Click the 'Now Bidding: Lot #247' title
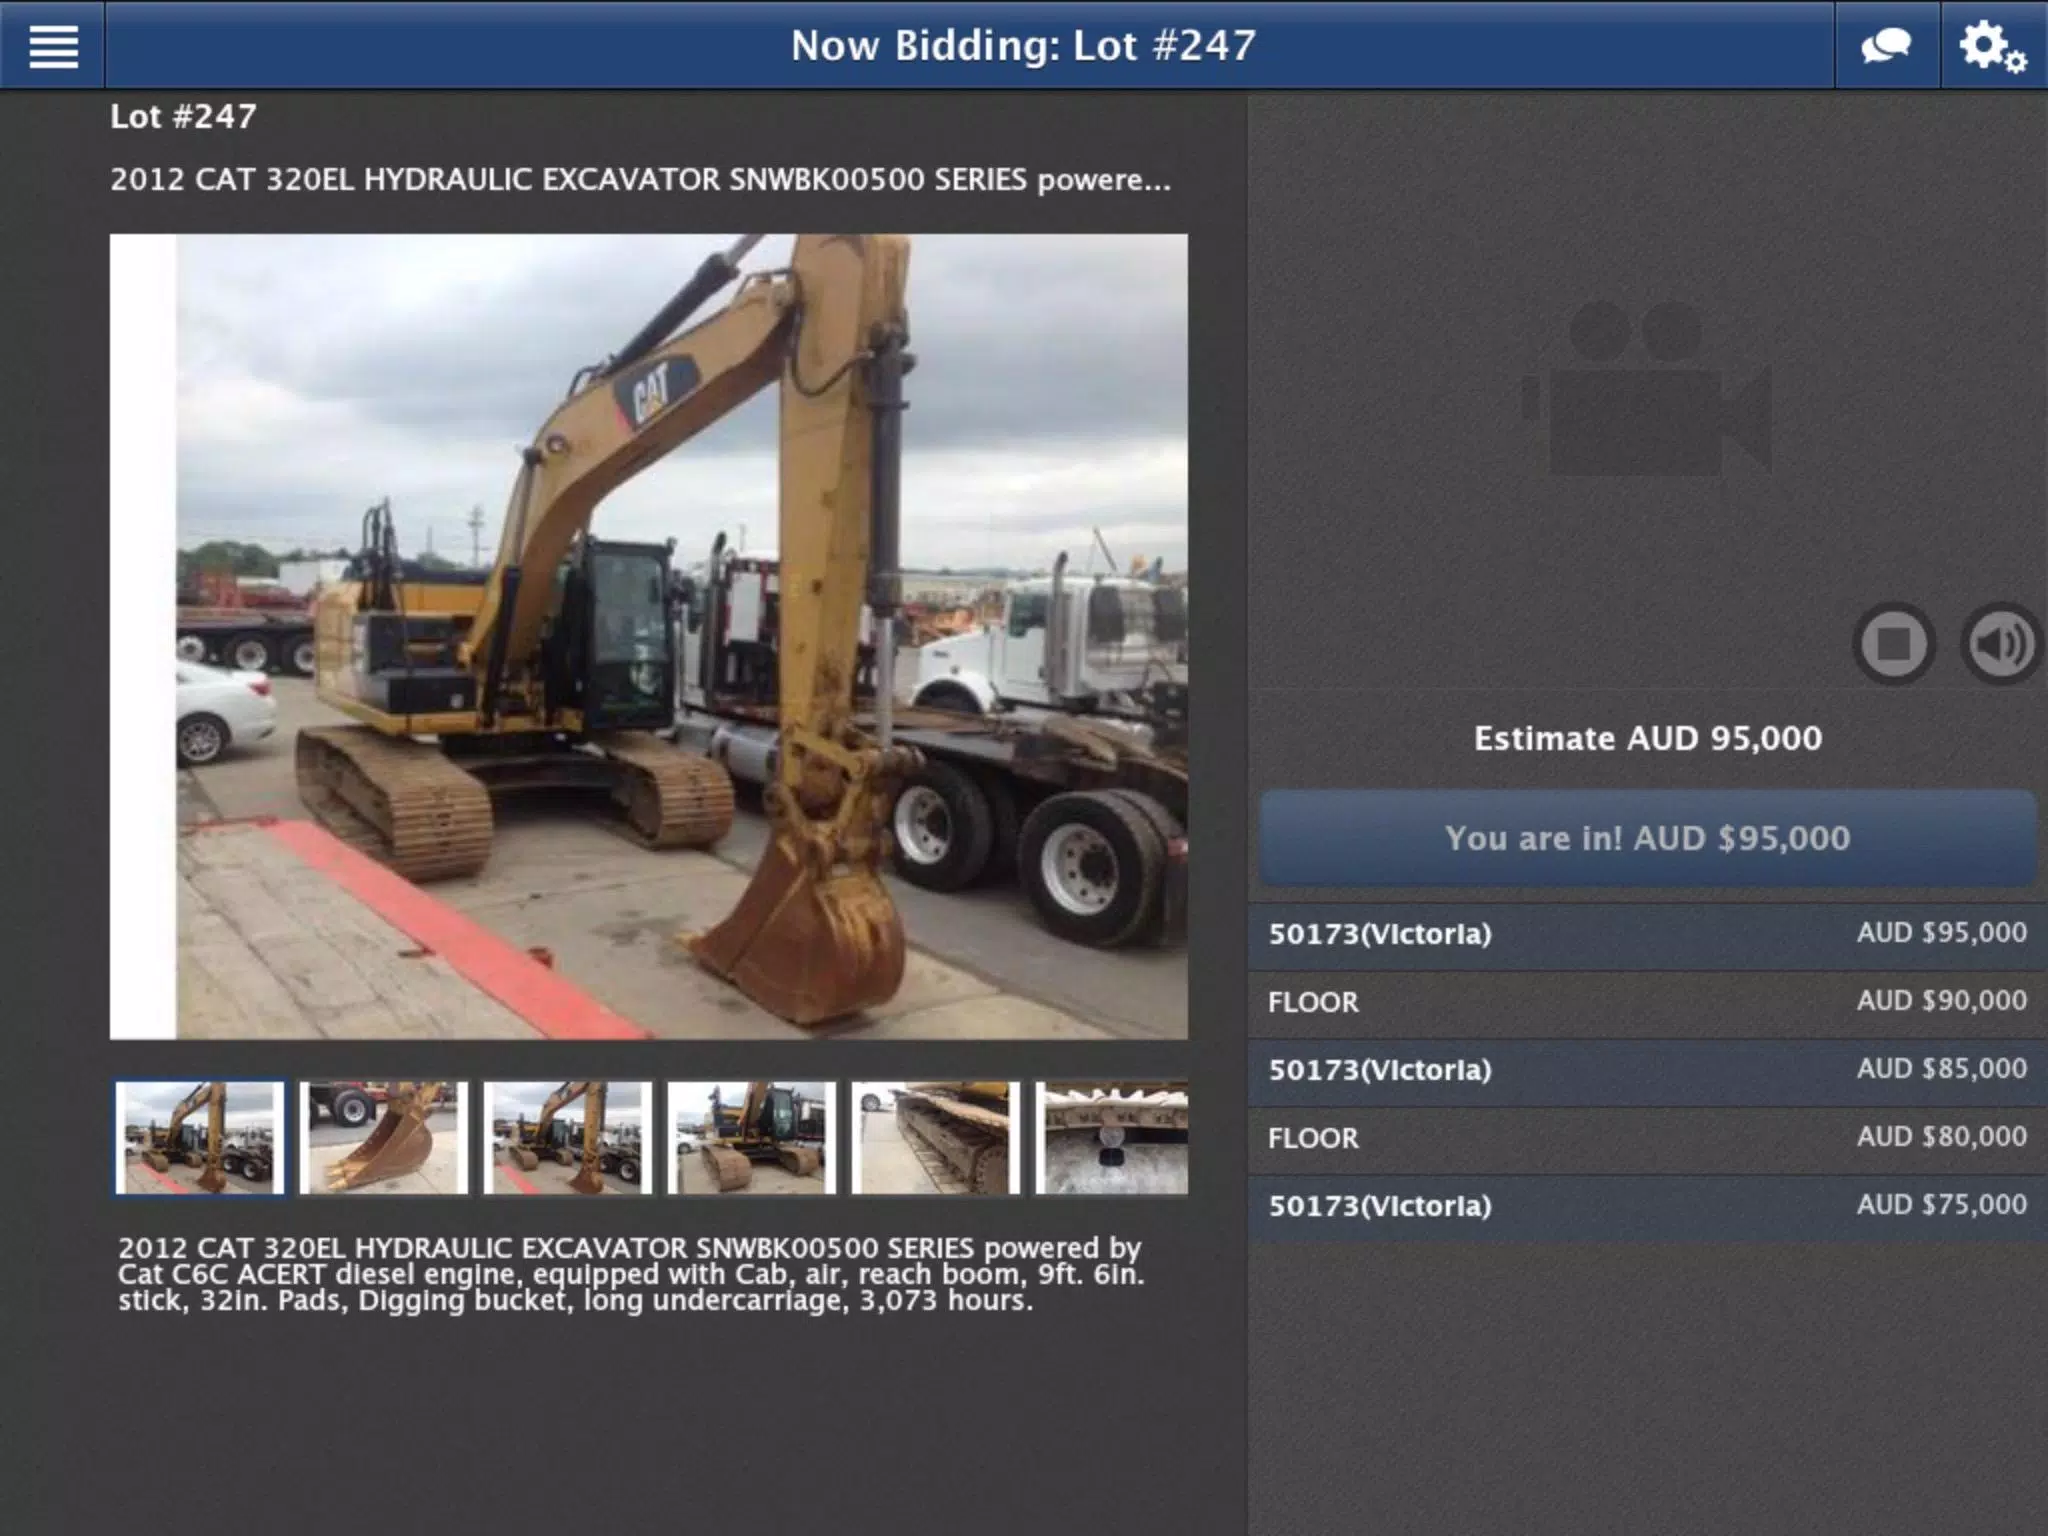The height and width of the screenshot is (1536, 2048). (1023, 46)
